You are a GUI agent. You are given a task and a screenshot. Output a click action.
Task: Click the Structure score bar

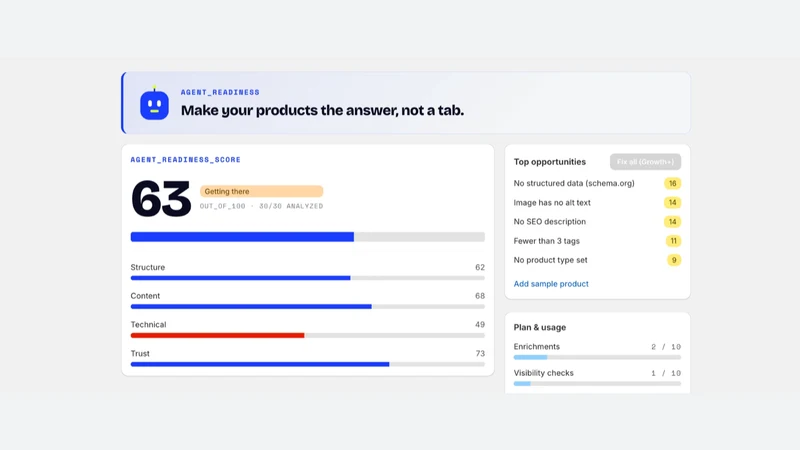click(308, 278)
